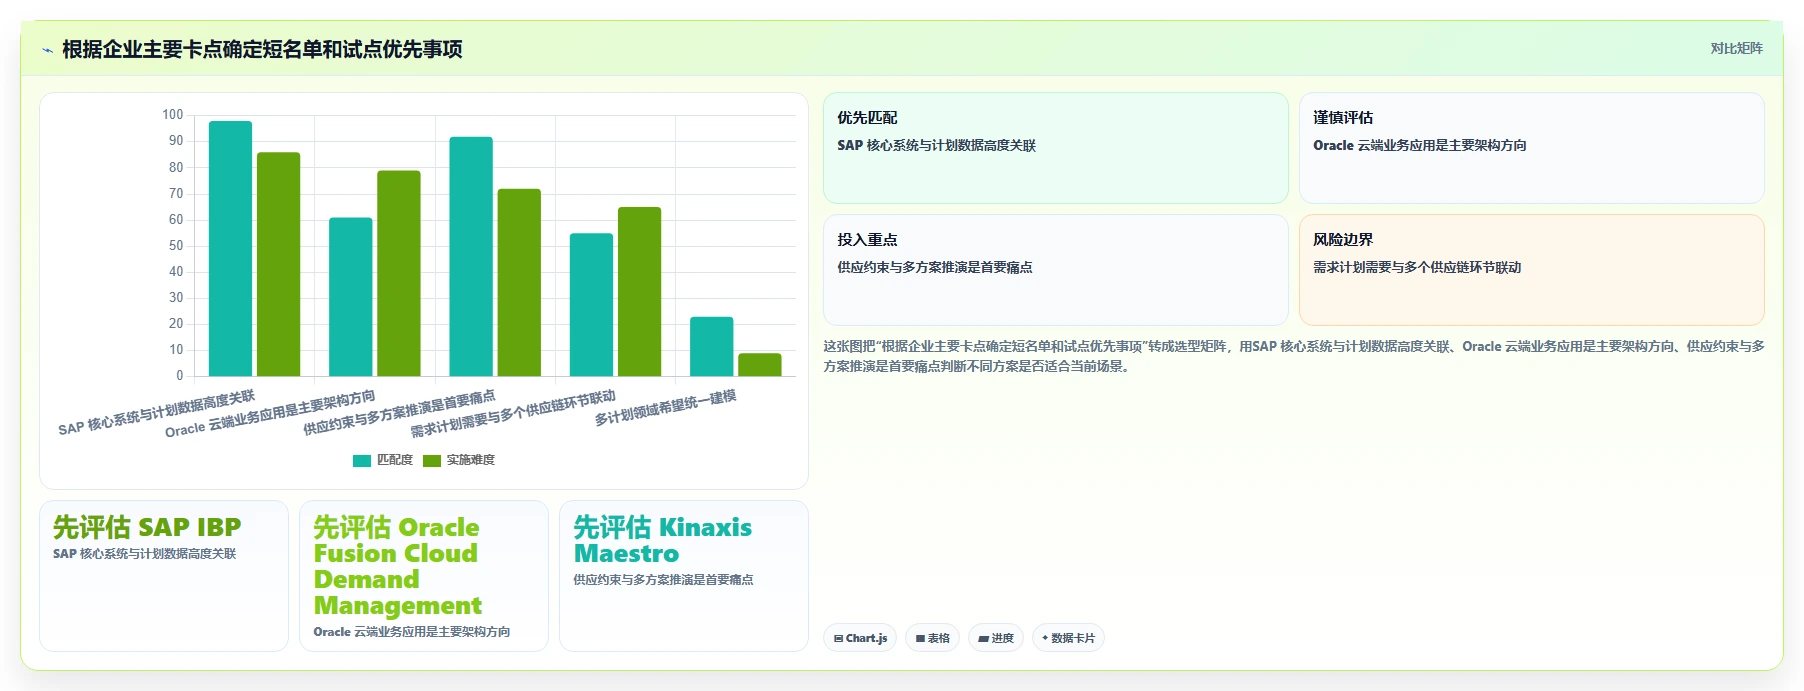
Task: Toggle the 匹配度 legend item
Action: [383, 460]
